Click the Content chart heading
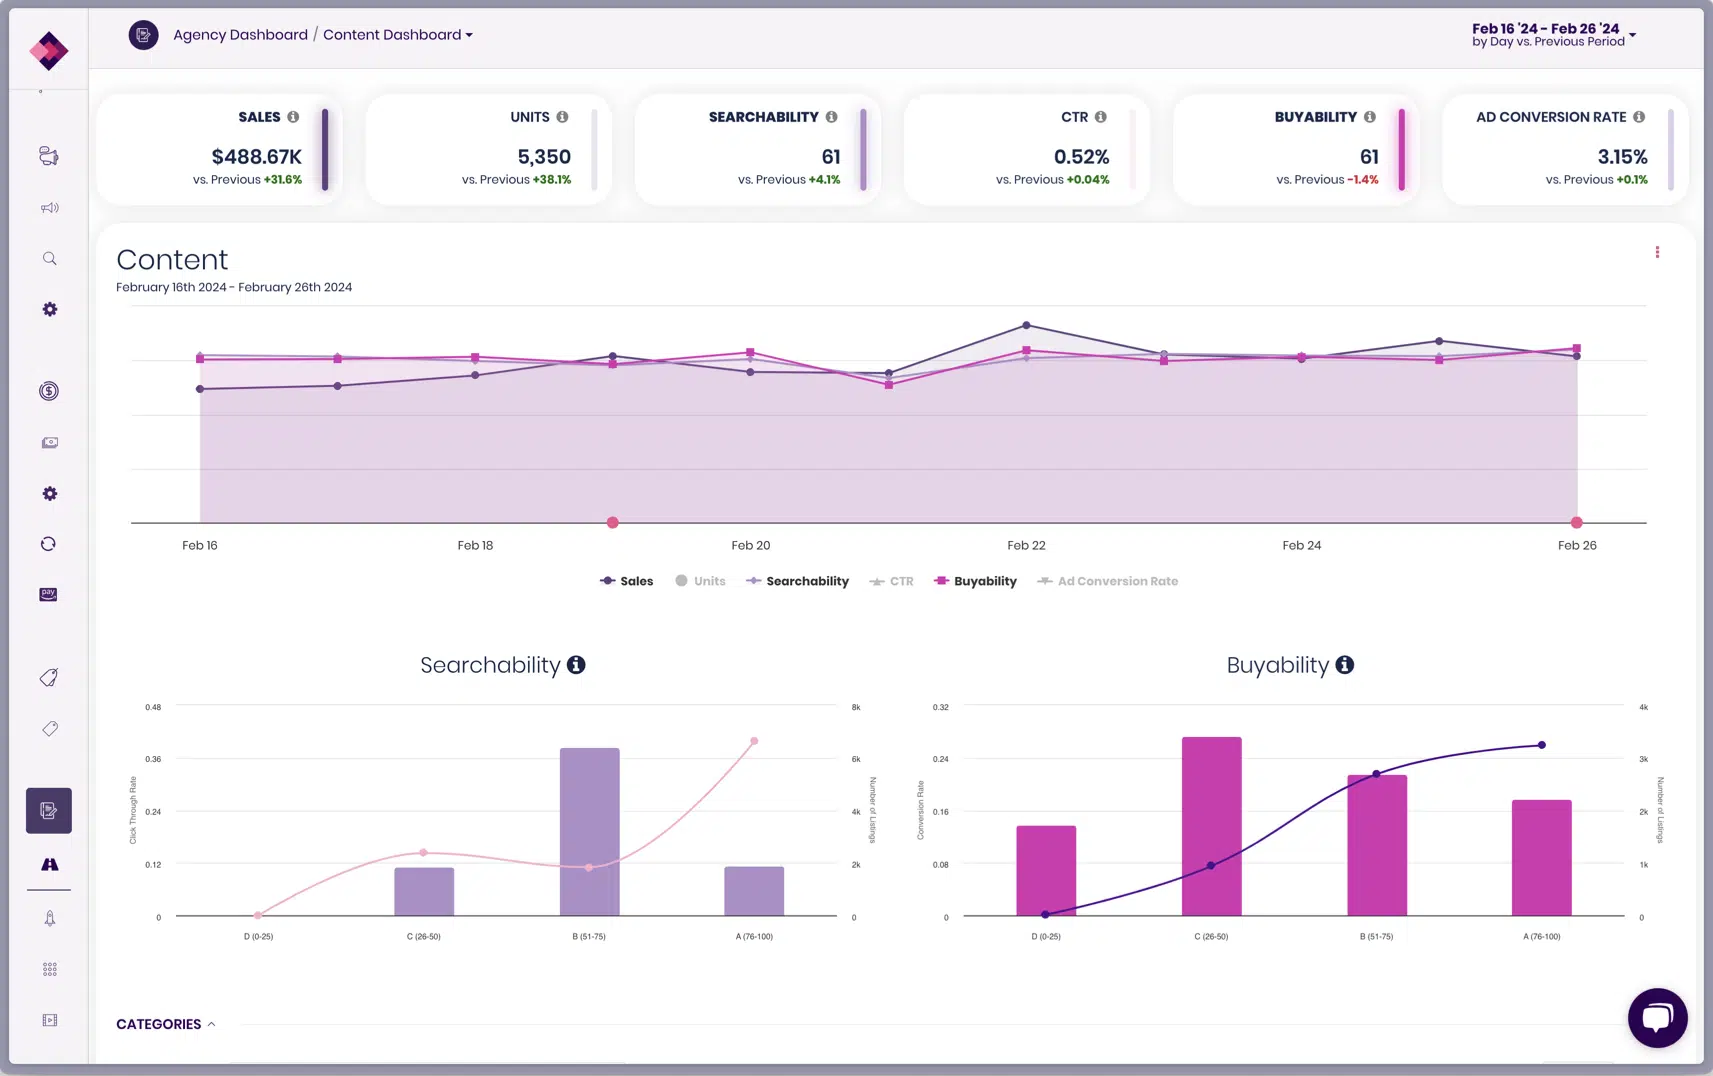This screenshot has width=1713, height=1076. [172, 260]
